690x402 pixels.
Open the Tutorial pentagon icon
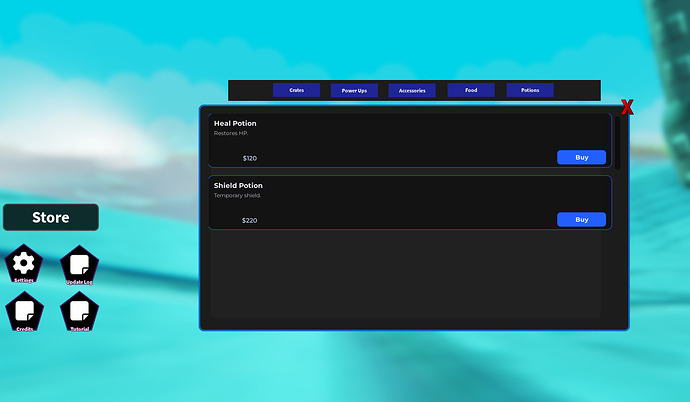click(x=80, y=312)
